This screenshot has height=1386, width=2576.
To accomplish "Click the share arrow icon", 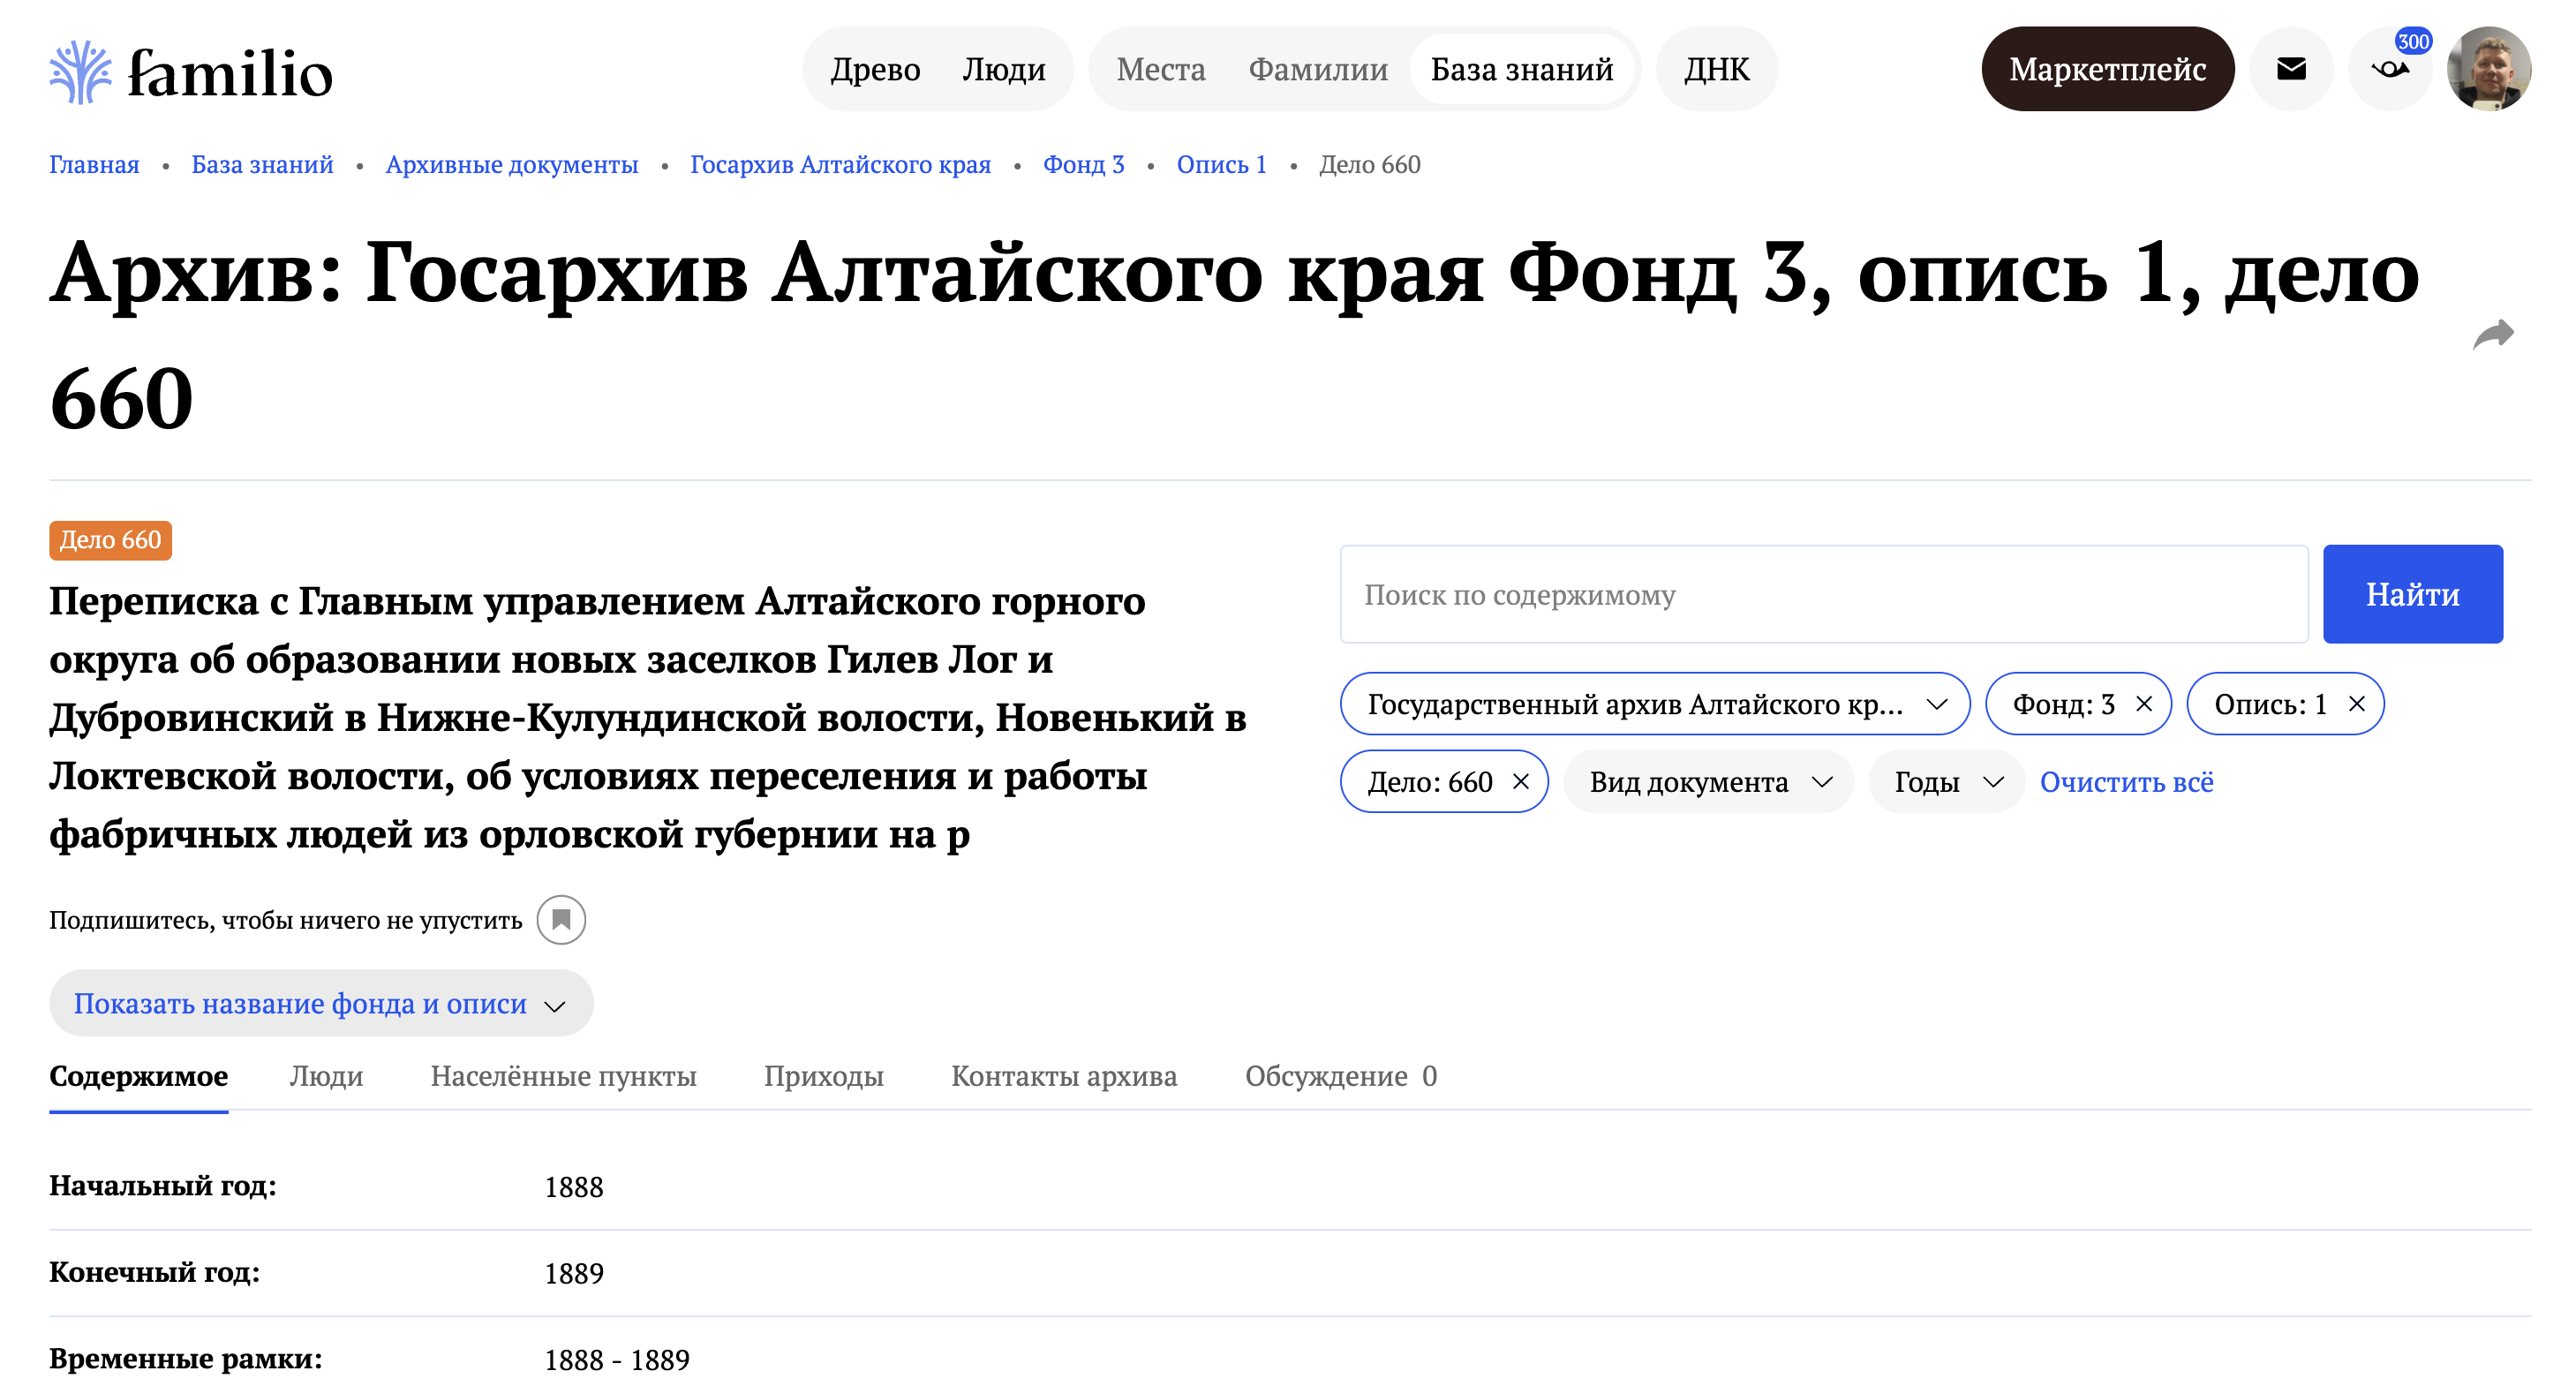I will pyautogui.click(x=2492, y=334).
